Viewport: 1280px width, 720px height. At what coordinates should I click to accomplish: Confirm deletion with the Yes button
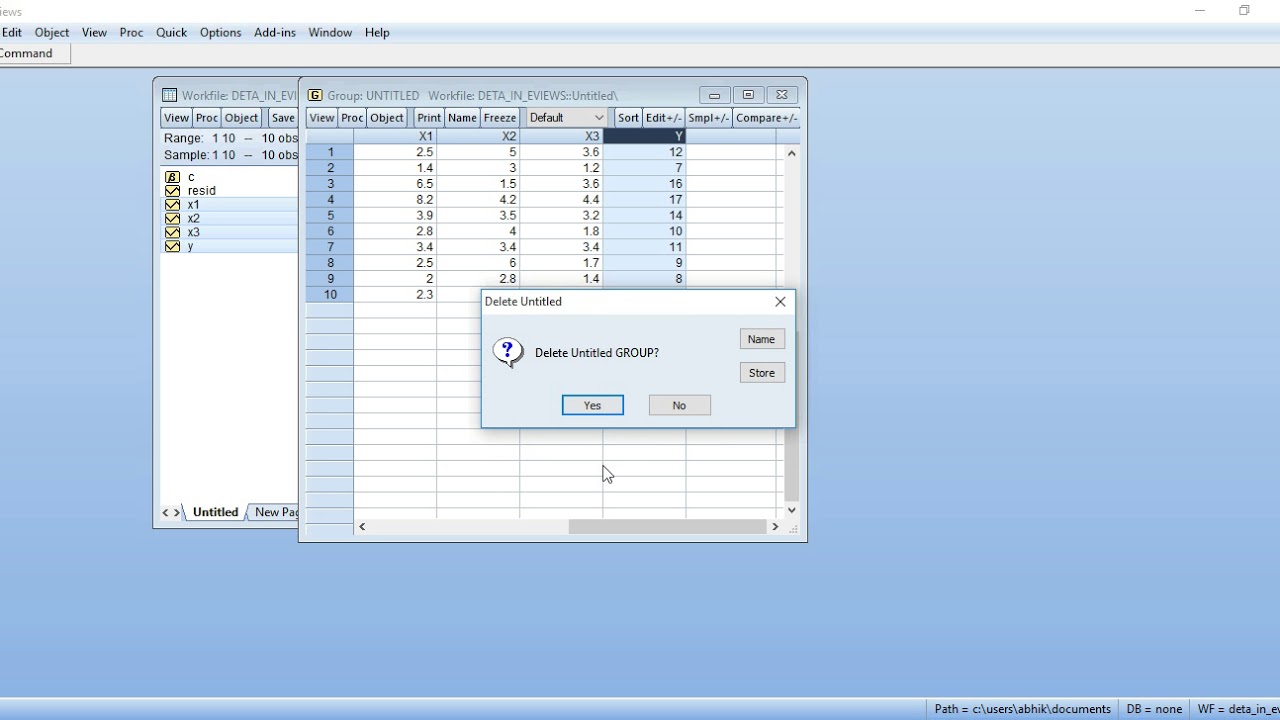pyautogui.click(x=593, y=405)
